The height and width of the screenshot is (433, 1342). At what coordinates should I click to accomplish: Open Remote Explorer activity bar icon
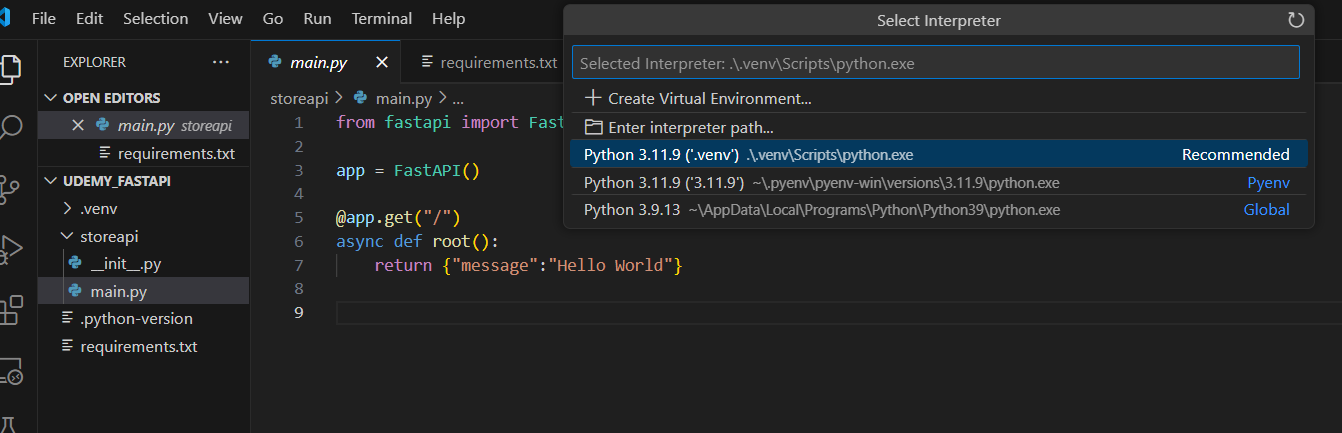click(10, 371)
